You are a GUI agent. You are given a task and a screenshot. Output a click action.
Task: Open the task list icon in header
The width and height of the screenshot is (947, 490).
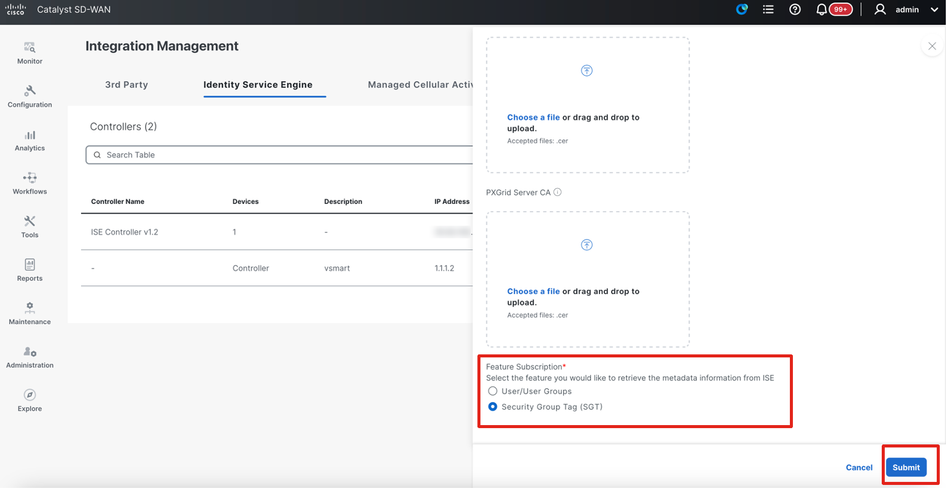click(x=768, y=10)
